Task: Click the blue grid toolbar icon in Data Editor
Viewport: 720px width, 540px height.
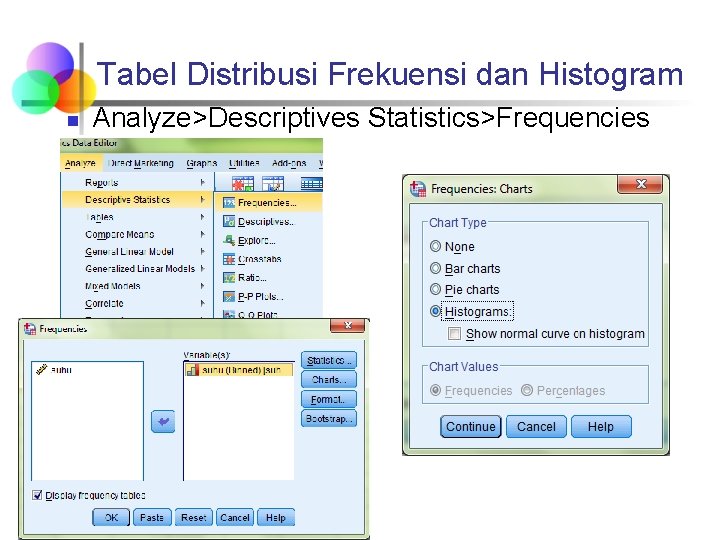Action: (x=311, y=184)
